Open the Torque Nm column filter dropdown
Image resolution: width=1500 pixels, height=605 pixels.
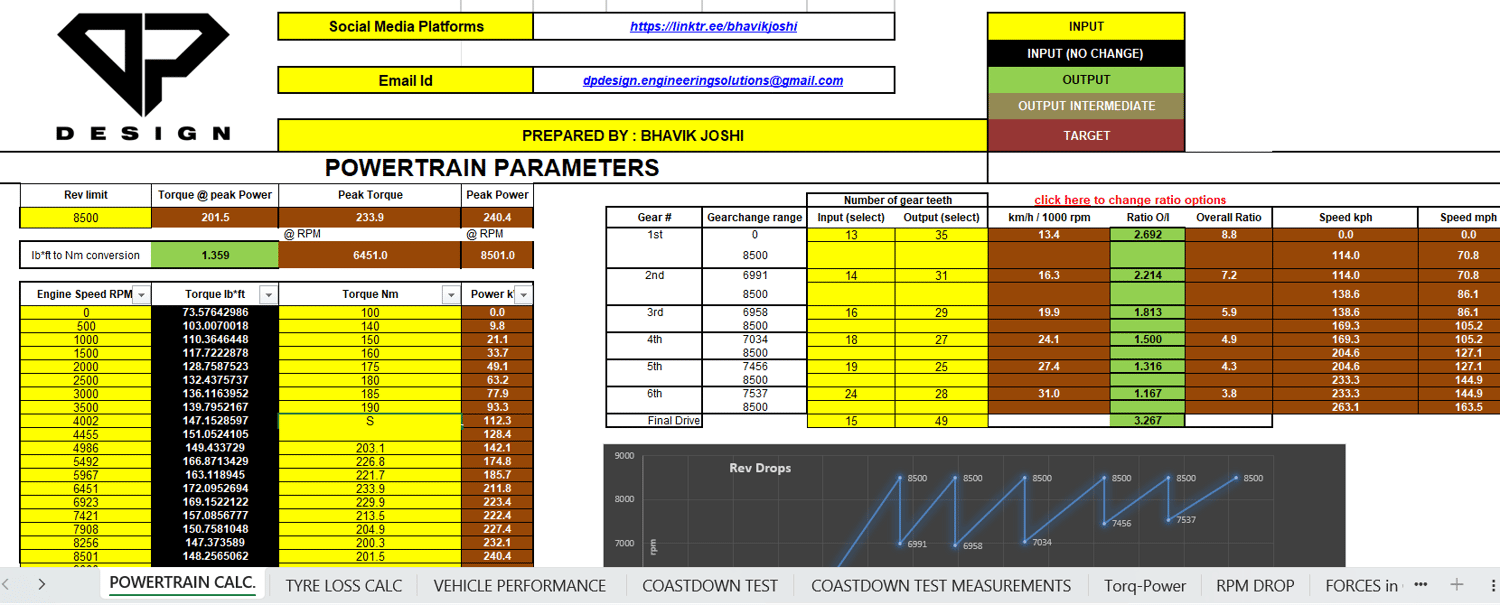[x=450, y=294]
